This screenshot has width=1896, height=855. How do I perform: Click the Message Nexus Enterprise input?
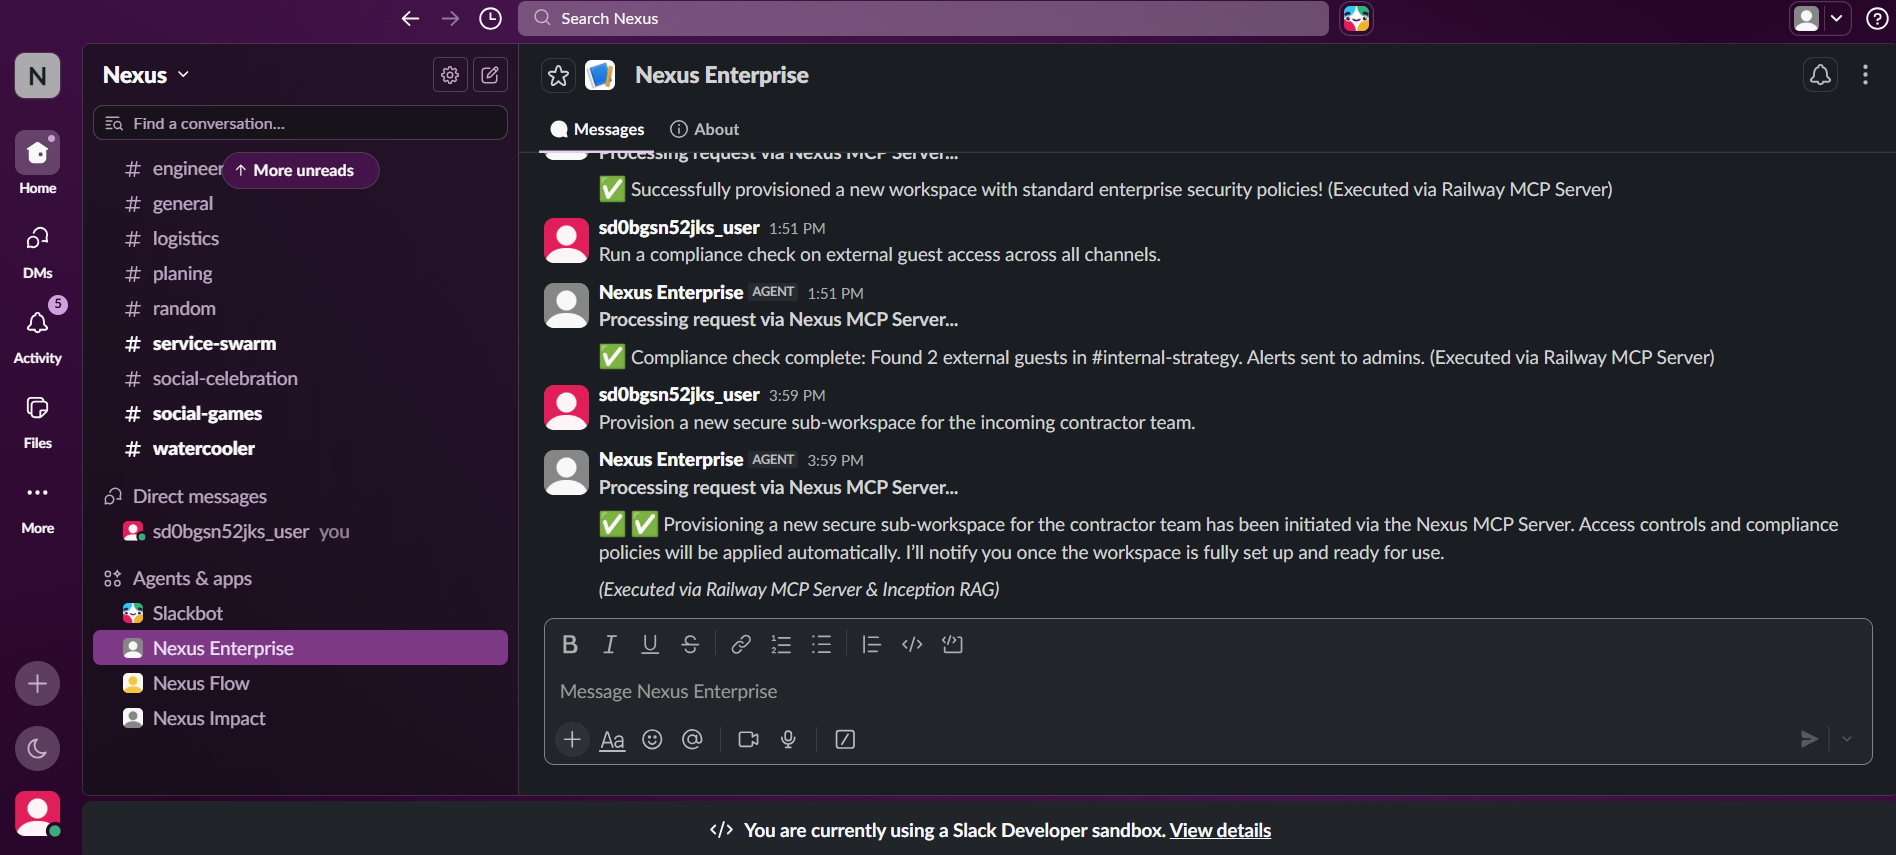click(x=1208, y=691)
